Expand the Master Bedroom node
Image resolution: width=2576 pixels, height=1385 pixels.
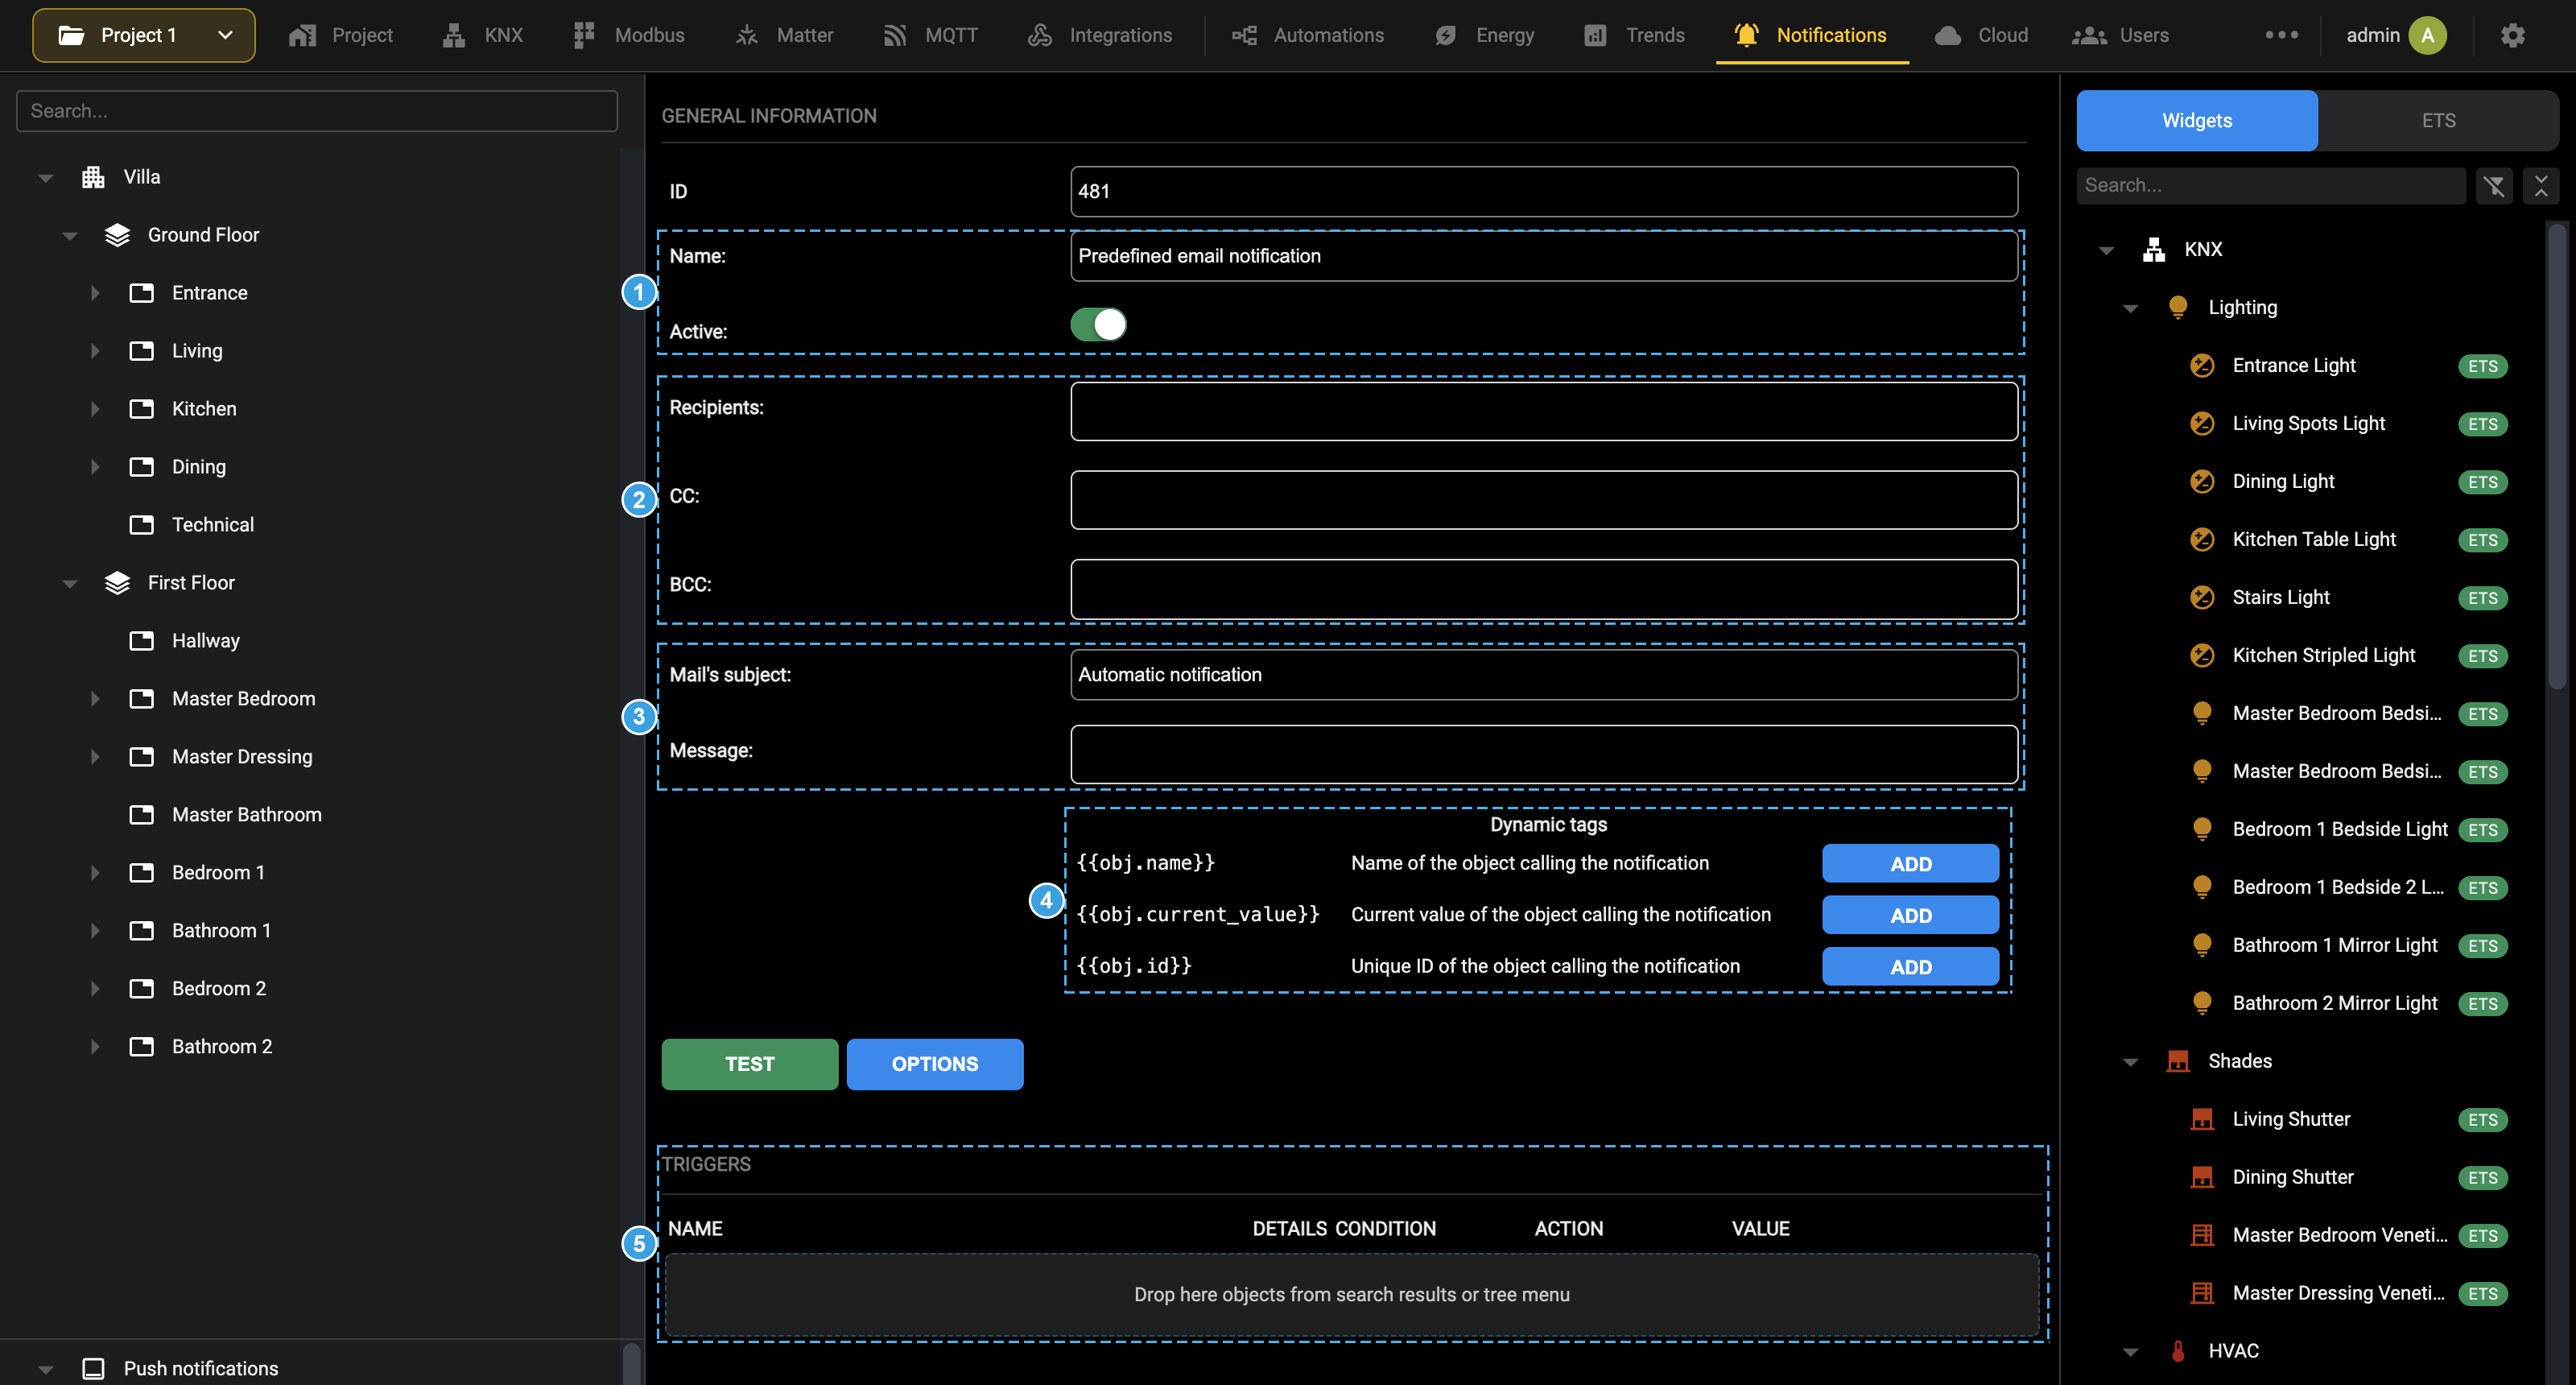(94, 699)
